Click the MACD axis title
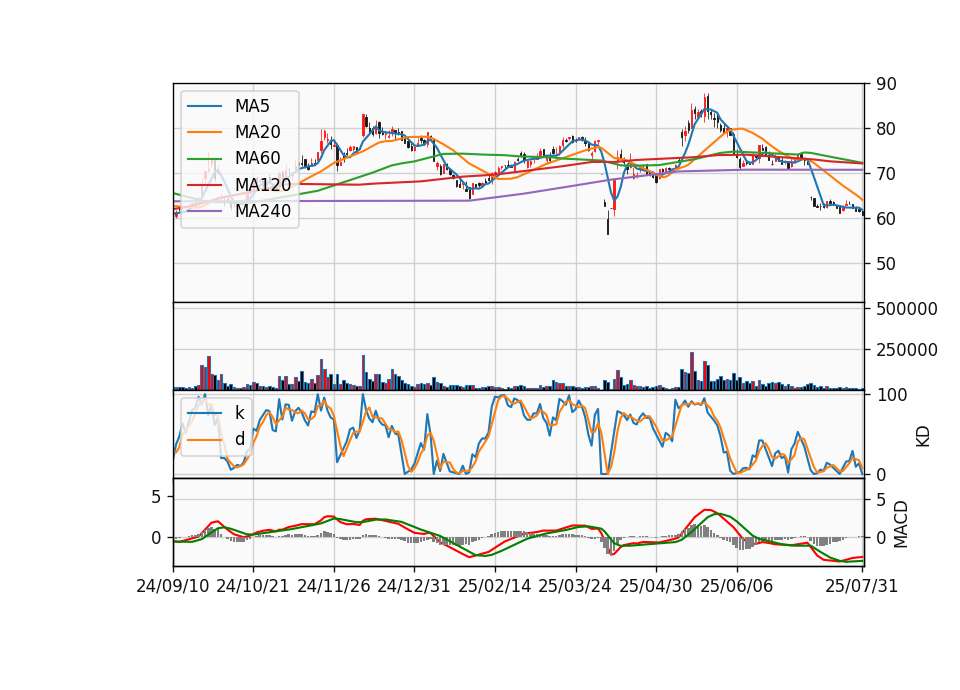Screen dimensions: 960x690 point(901,524)
